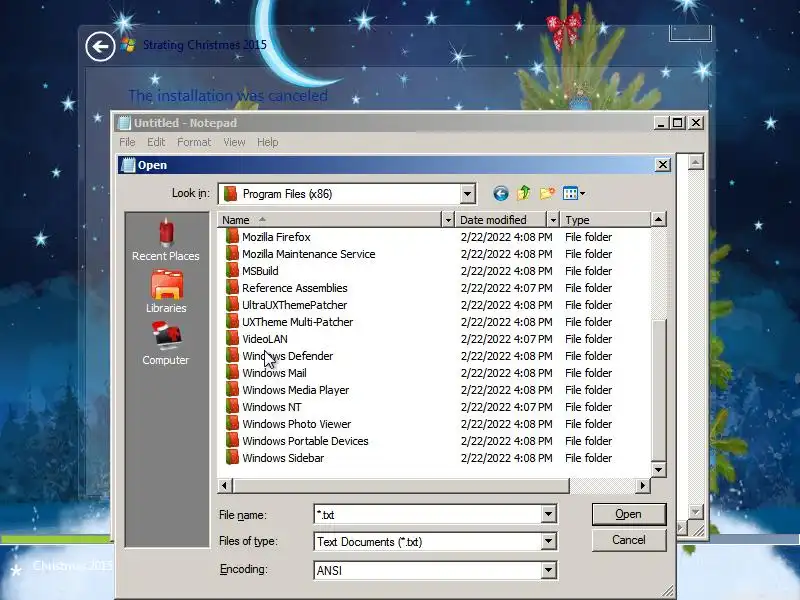Image resolution: width=800 pixels, height=600 pixels.
Task: Click the Windows NT folder icon
Action: [x=232, y=406]
